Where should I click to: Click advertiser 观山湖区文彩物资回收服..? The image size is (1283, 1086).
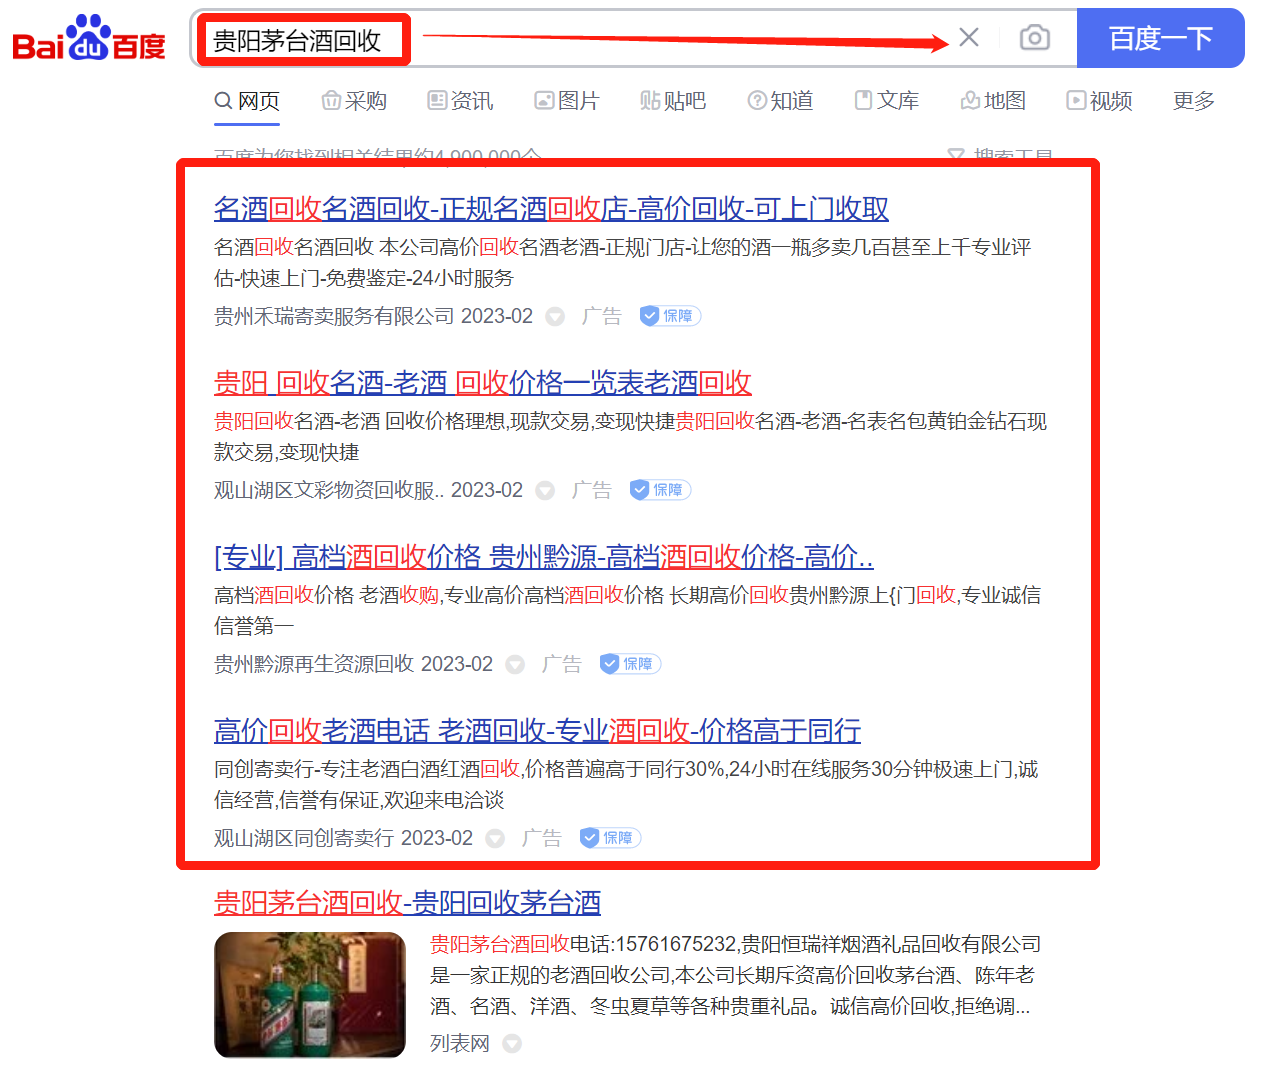click(x=329, y=490)
